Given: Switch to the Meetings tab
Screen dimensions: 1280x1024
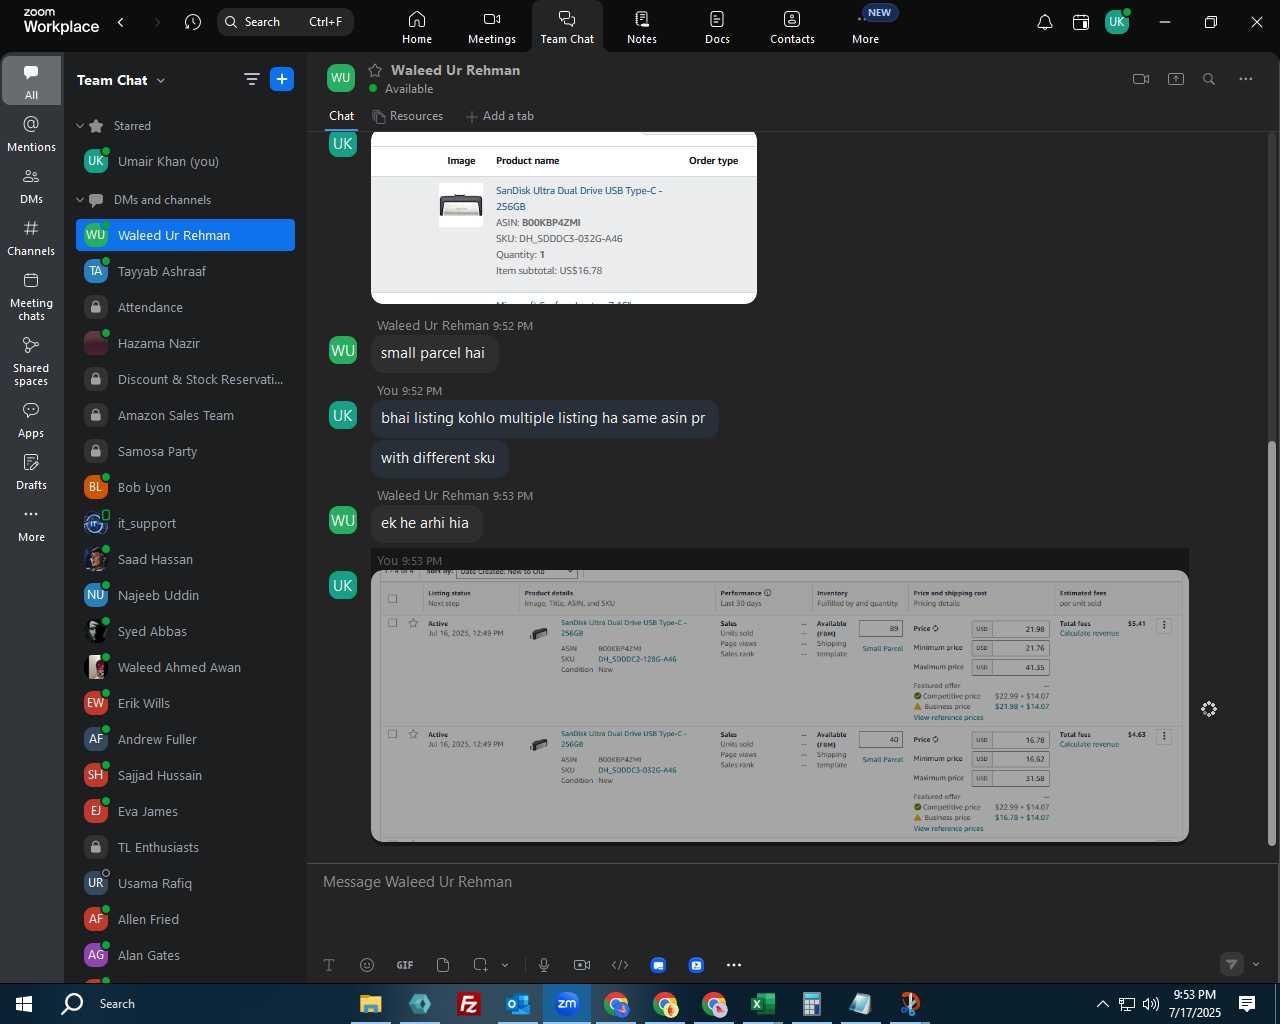Looking at the screenshot, I should tap(492, 27).
